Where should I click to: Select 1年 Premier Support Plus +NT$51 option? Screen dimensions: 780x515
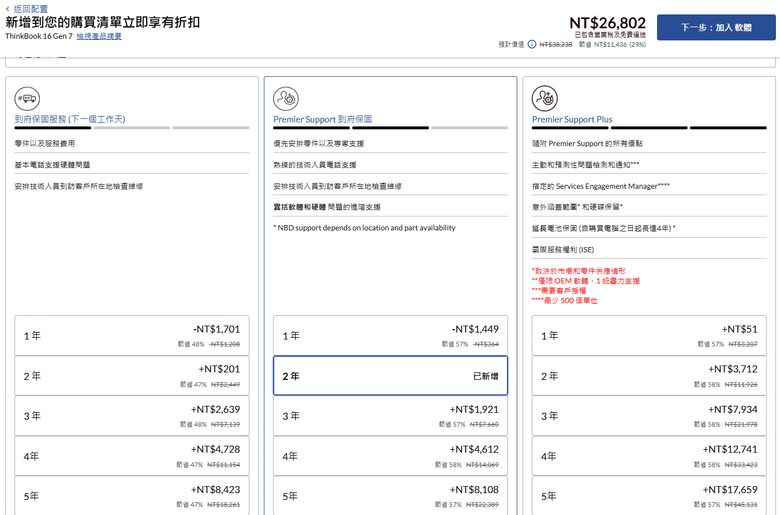[x=649, y=335]
